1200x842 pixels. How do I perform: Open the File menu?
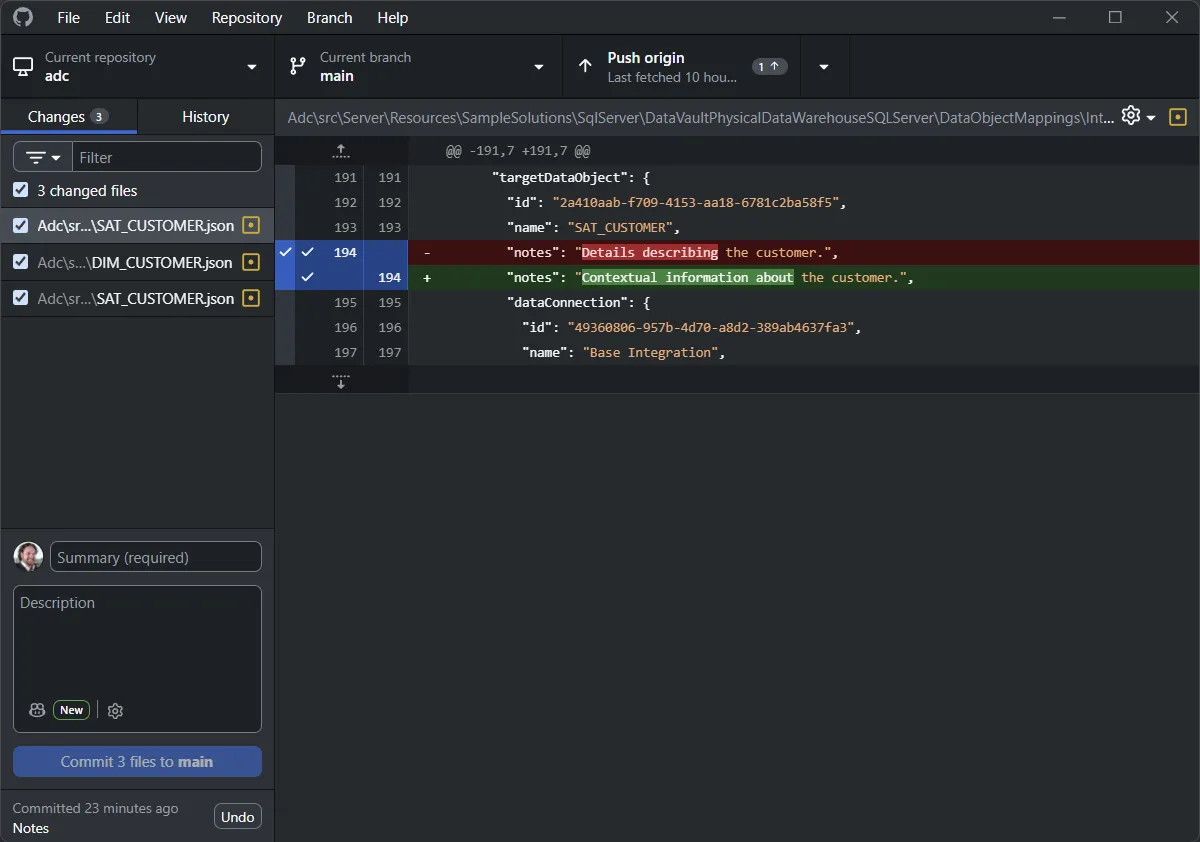click(69, 17)
